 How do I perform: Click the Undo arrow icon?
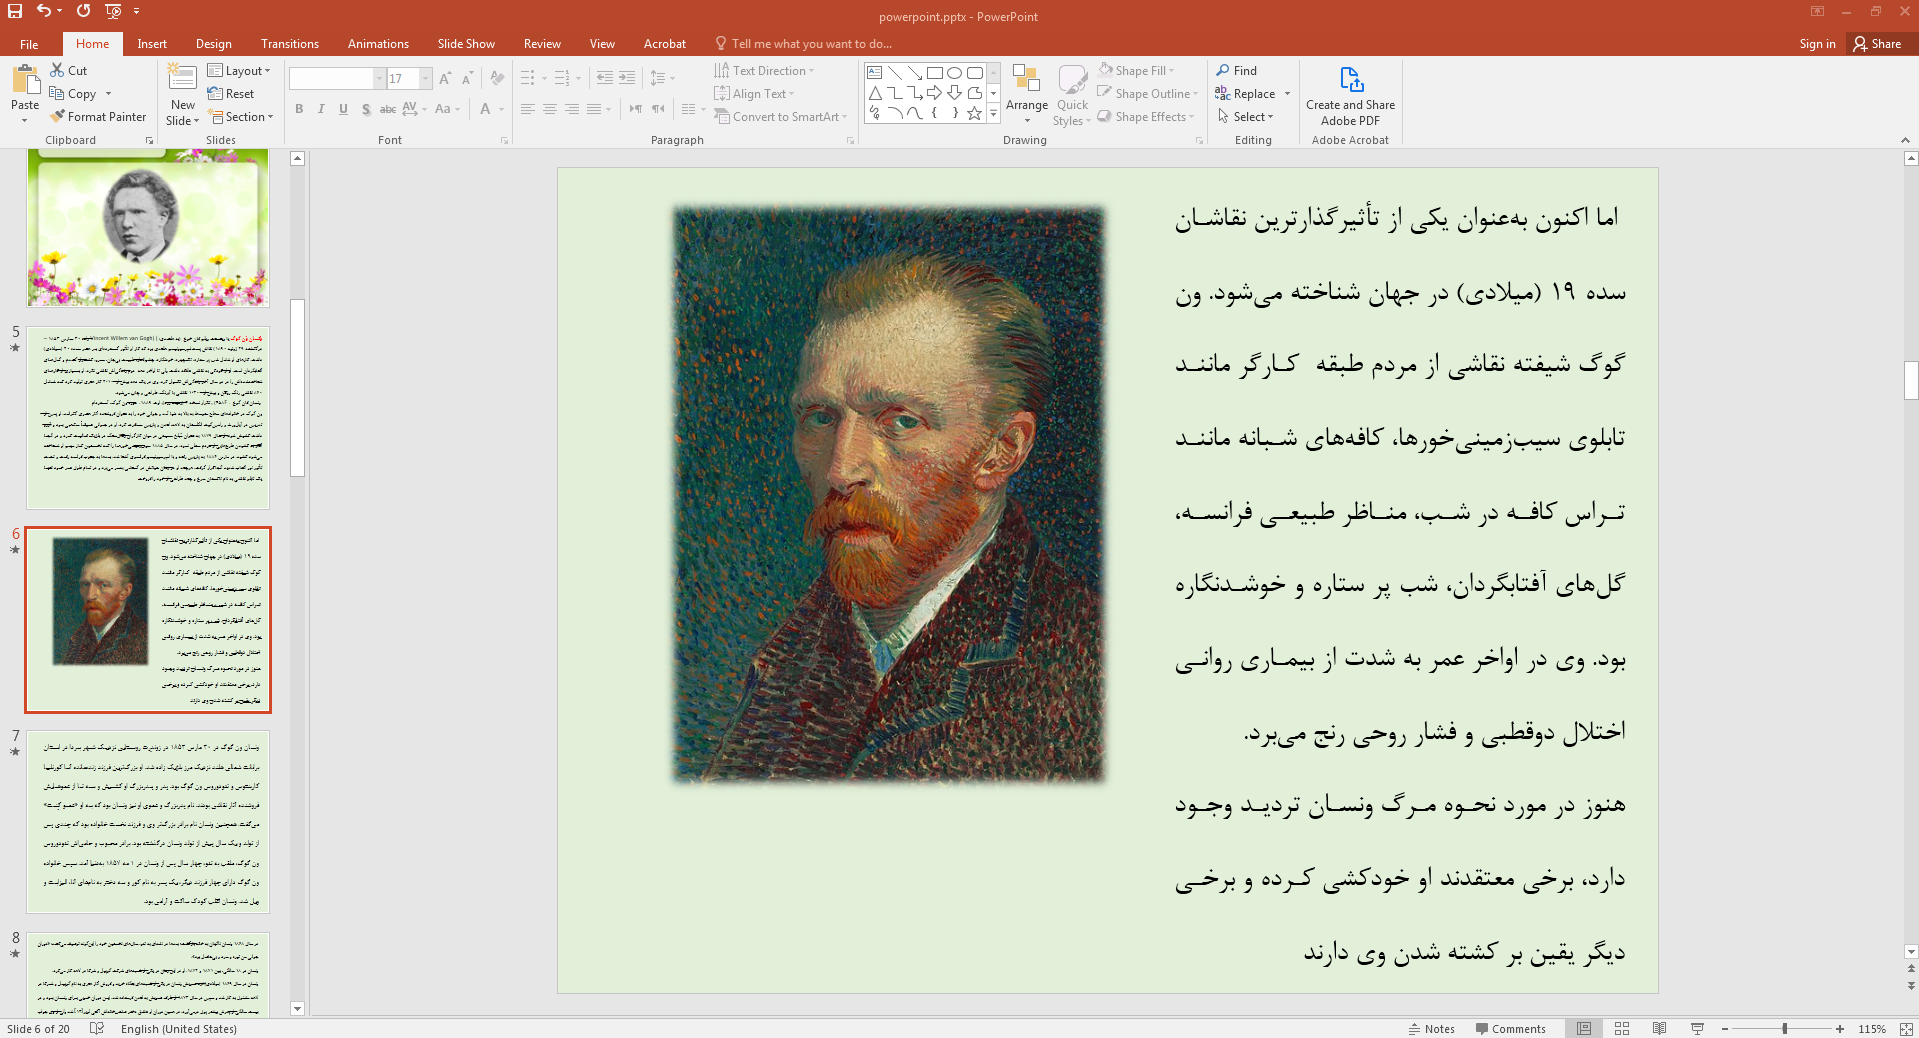pos(44,11)
